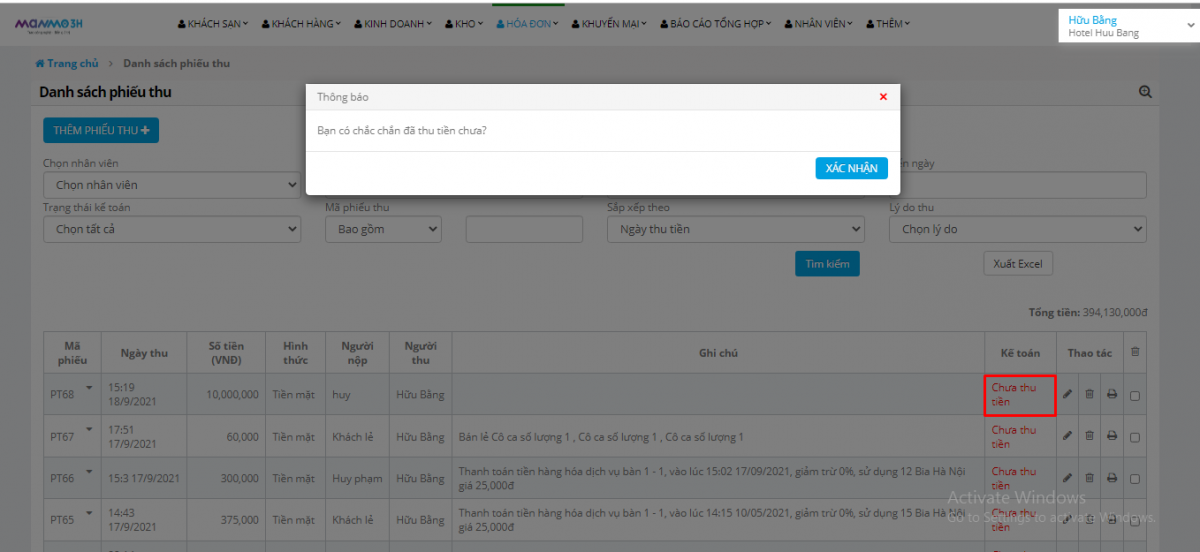Click the edit pencil icon for PT67

coord(1067,436)
